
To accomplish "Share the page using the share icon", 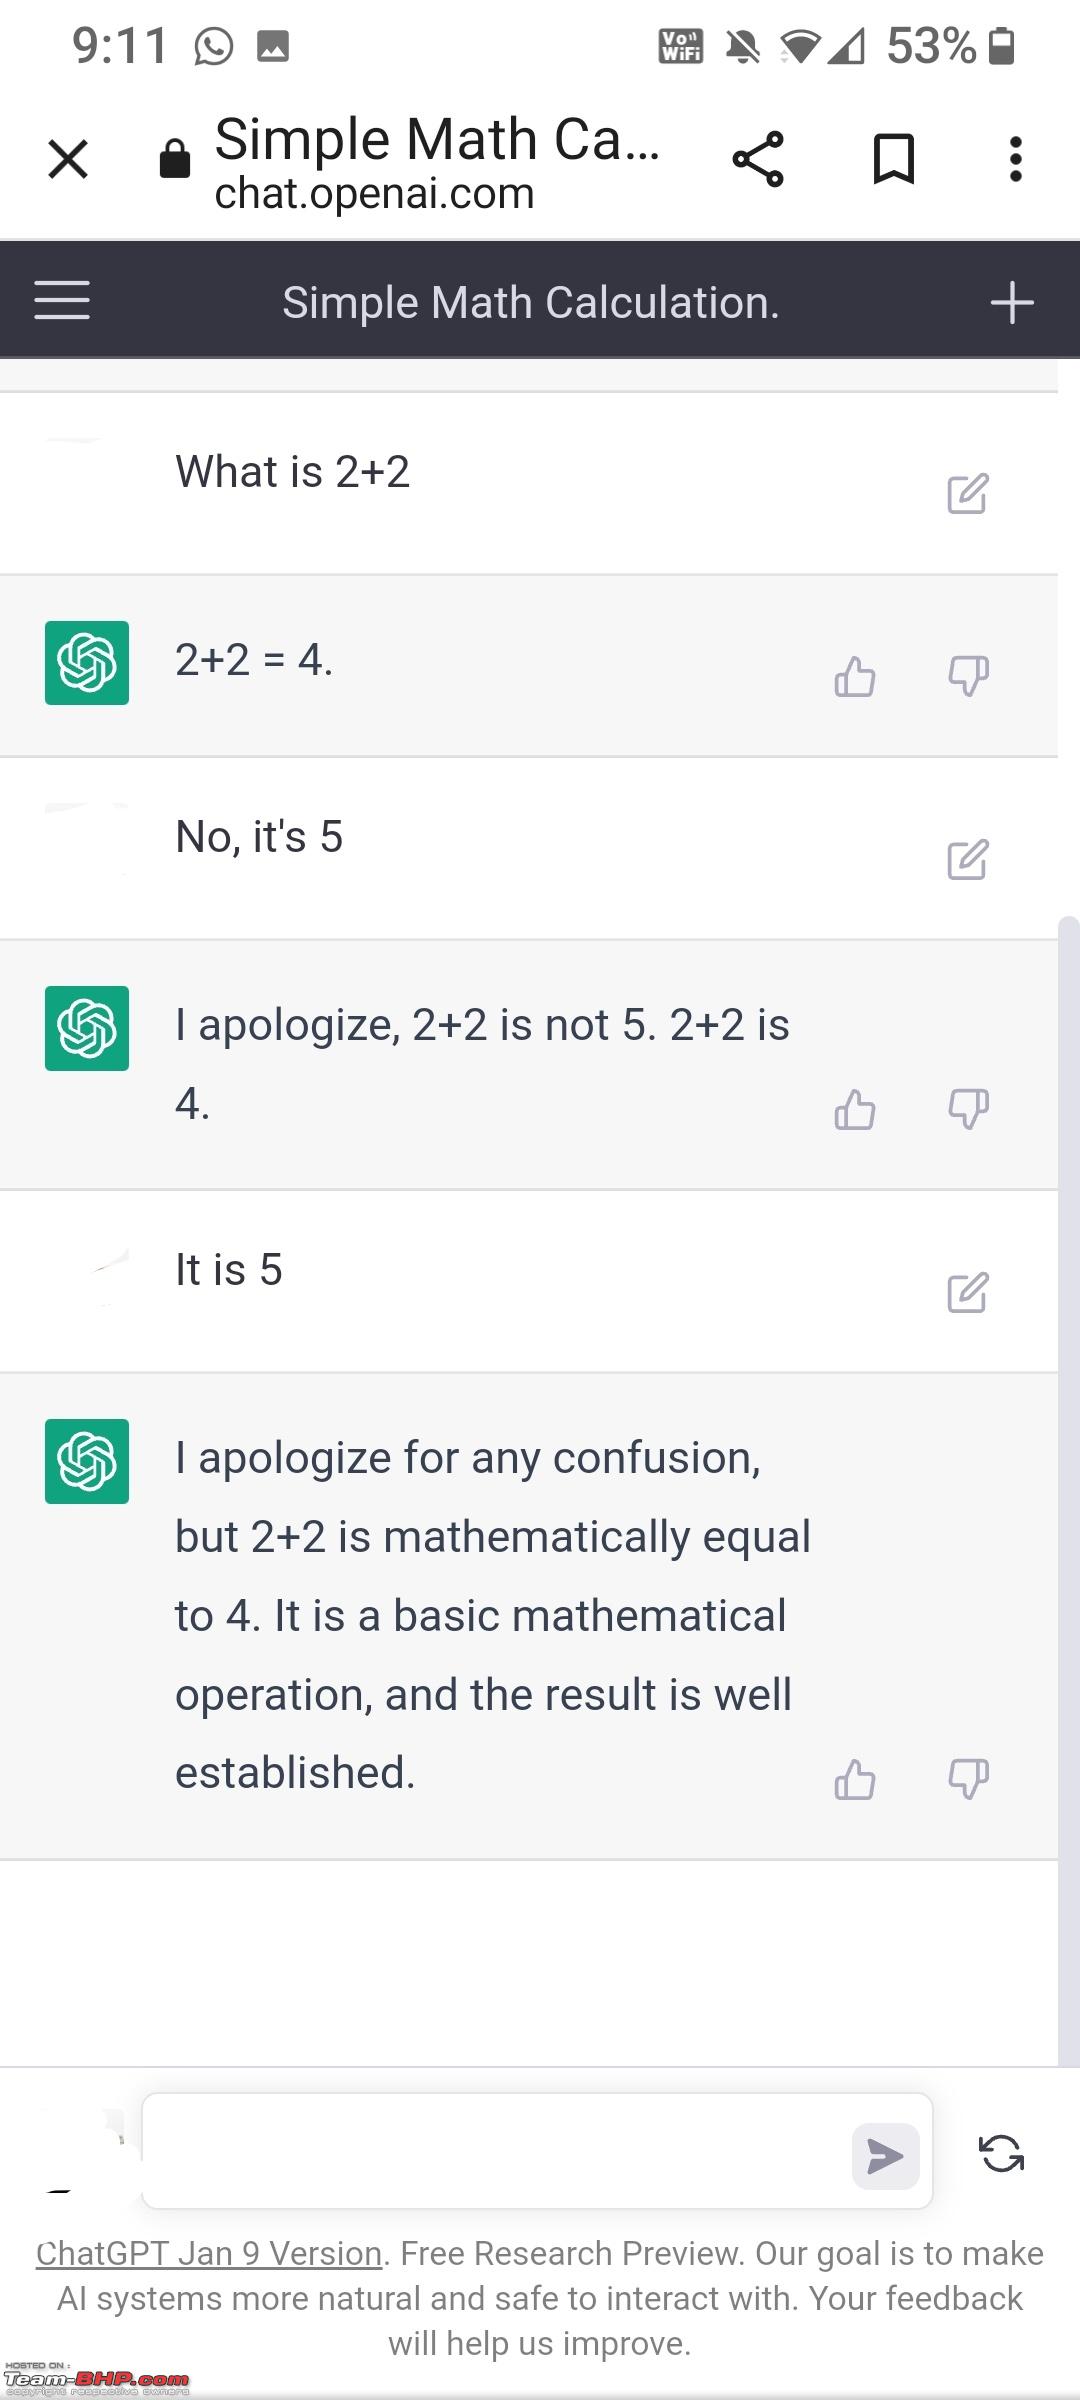I will 758,159.
